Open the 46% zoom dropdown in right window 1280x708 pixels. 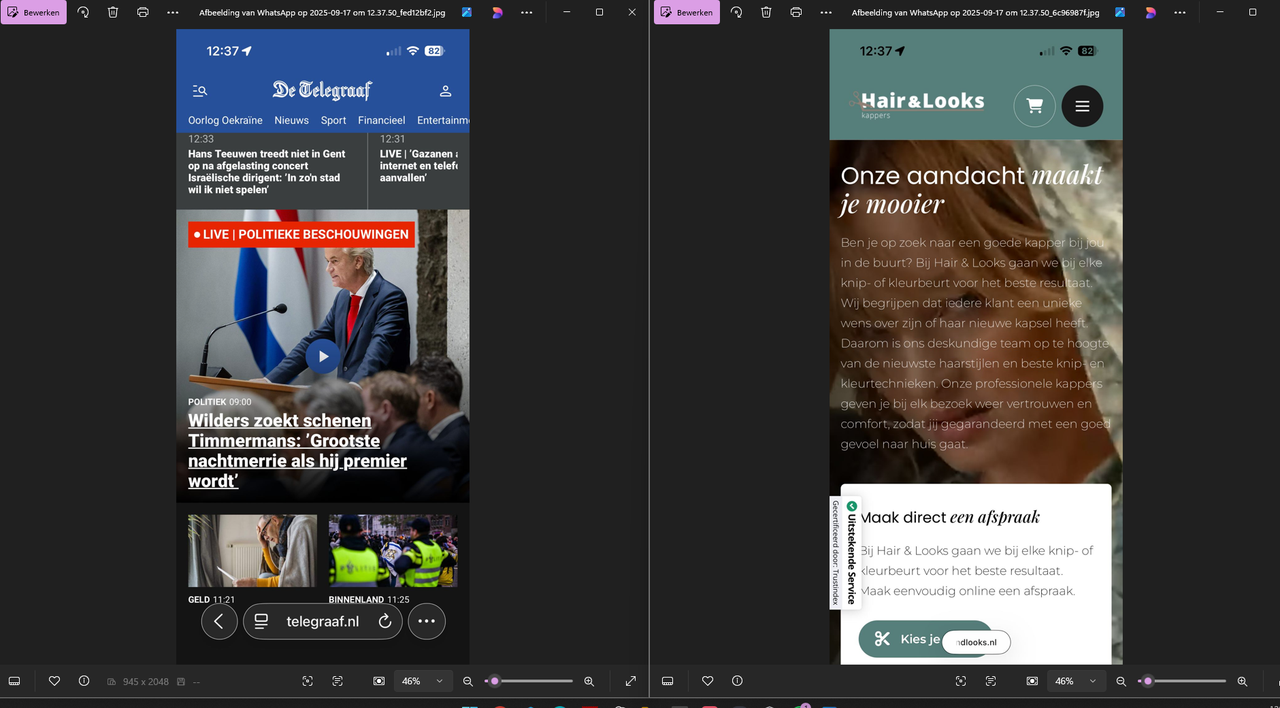coord(1075,681)
